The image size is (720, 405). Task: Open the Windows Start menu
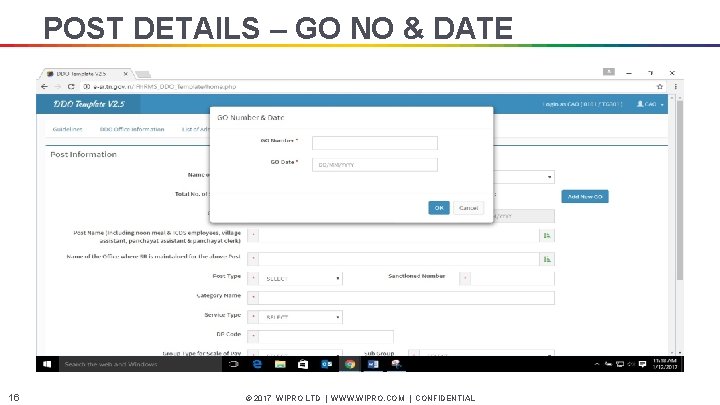click(47, 364)
